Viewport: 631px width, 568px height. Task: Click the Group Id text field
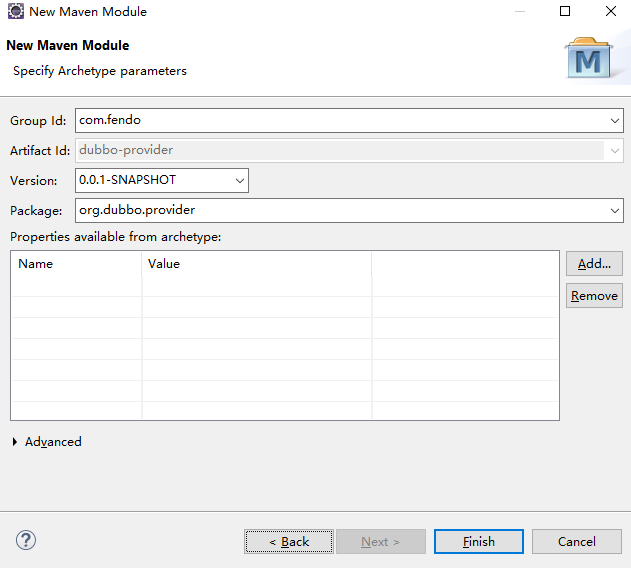click(x=349, y=120)
